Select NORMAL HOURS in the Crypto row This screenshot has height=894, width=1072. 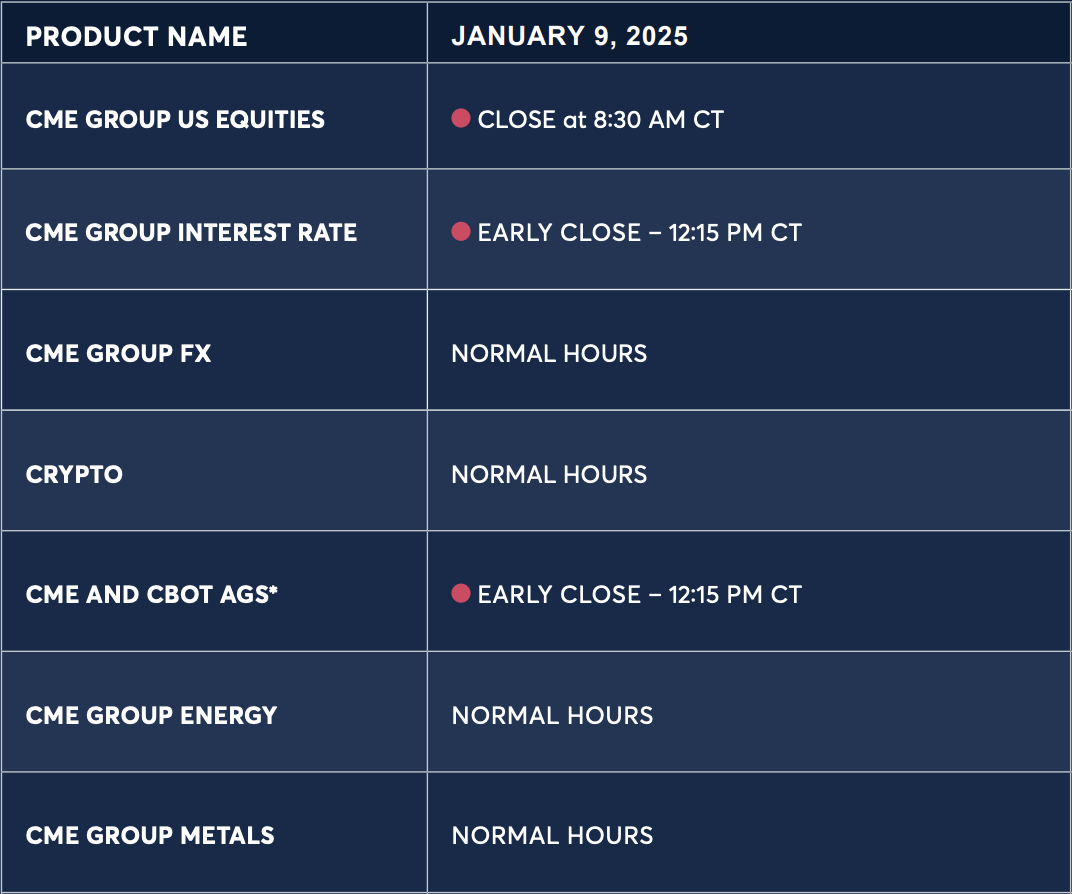[549, 474]
